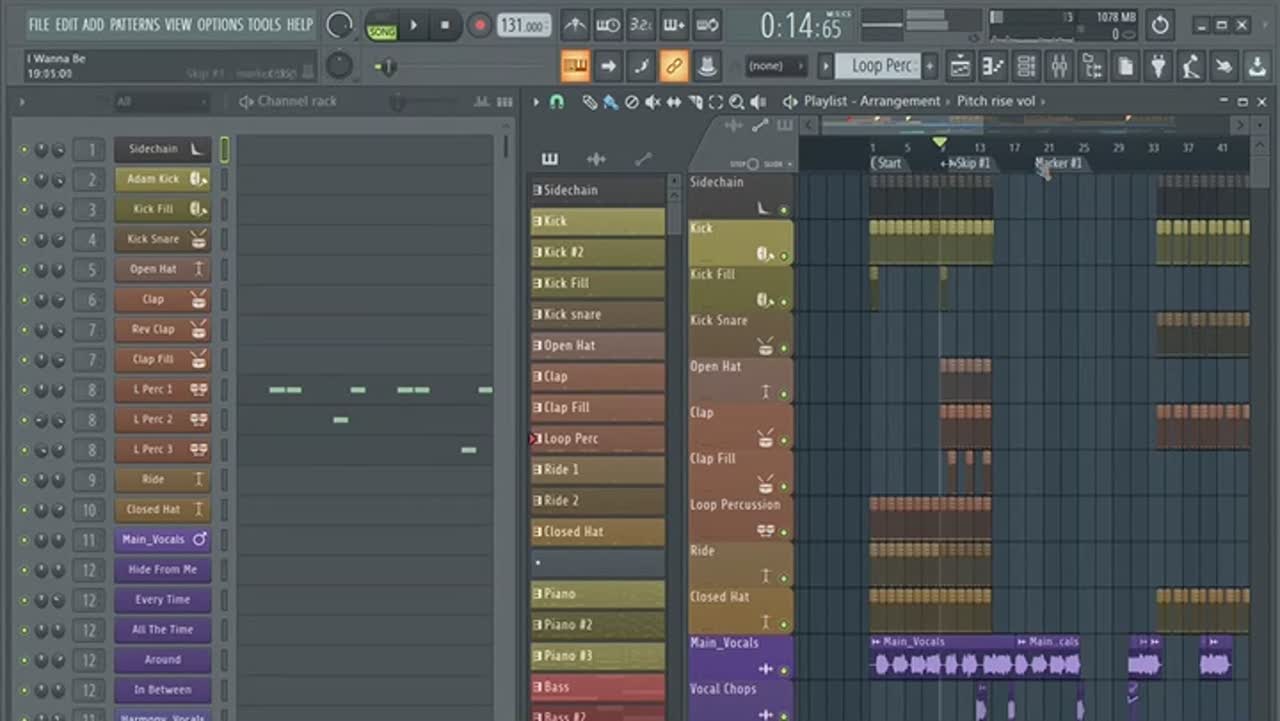Click the record button in the transport

pos(480,26)
